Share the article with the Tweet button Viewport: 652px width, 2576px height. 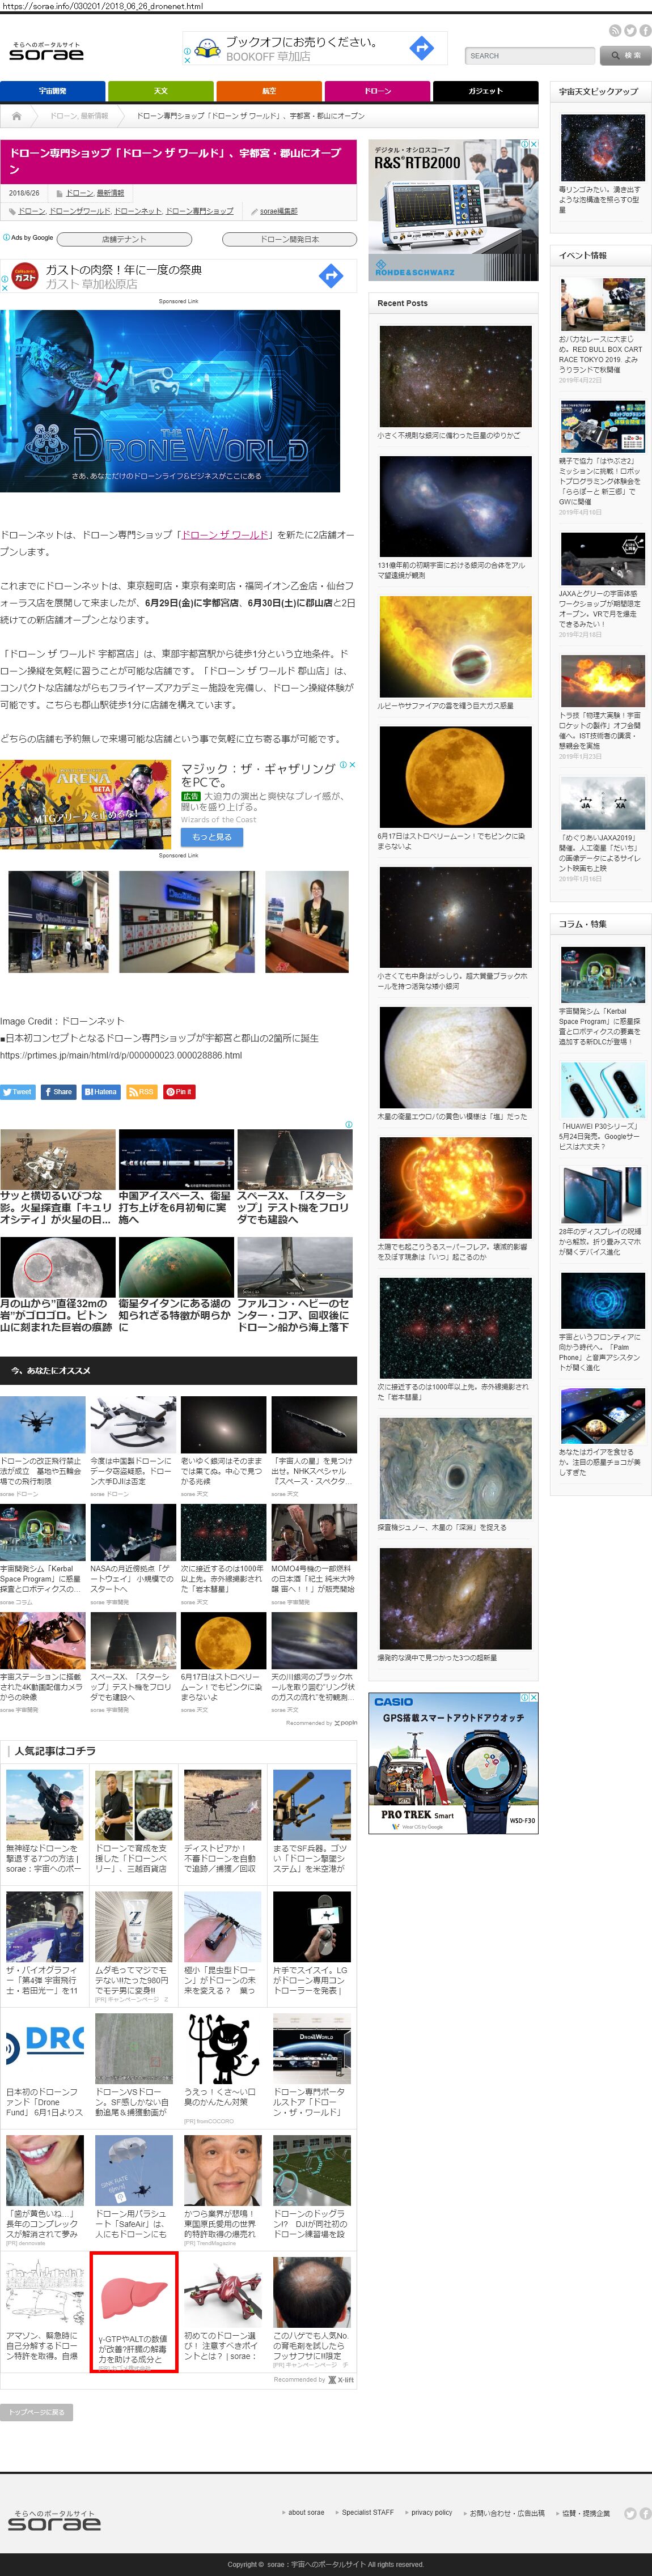[x=18, y=1092]
